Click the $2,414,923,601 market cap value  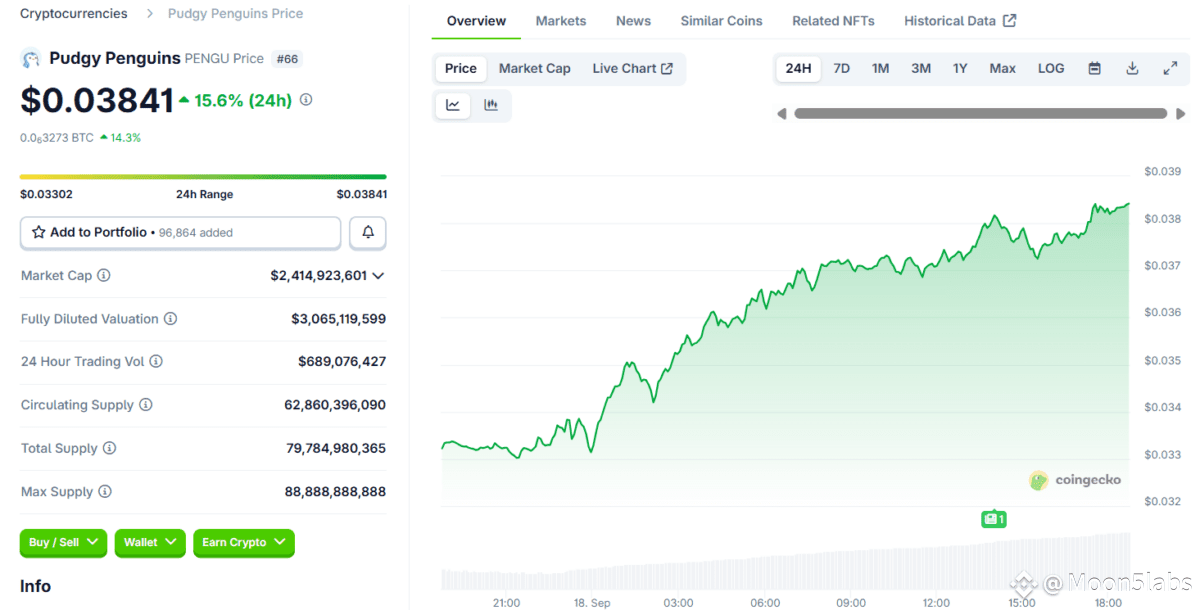318,276
